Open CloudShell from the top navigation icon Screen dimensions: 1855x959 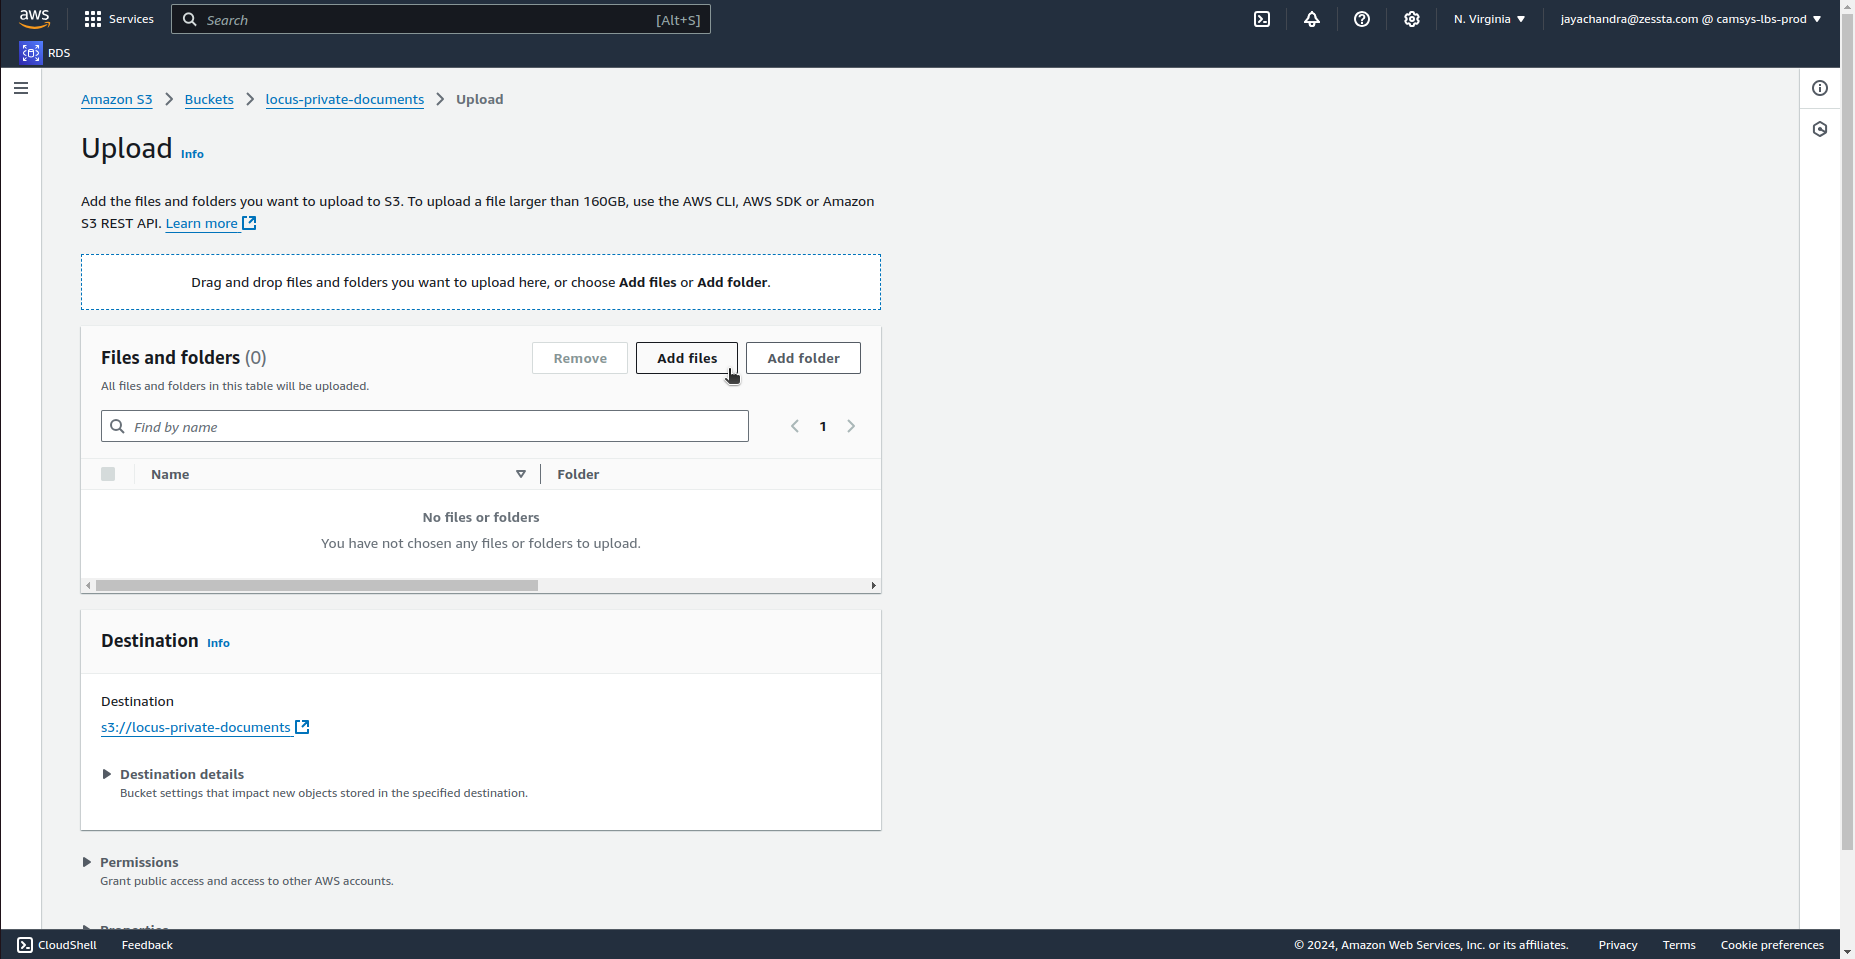point(1262,19)
